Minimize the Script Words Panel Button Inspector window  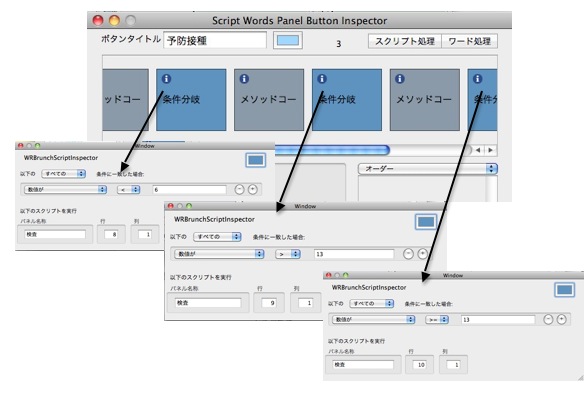114,20
